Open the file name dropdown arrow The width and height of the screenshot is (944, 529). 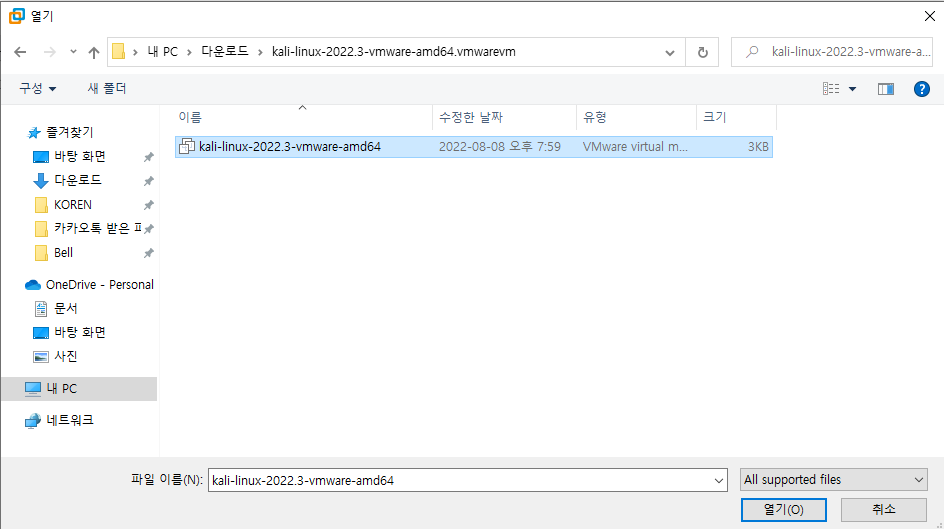718,480
